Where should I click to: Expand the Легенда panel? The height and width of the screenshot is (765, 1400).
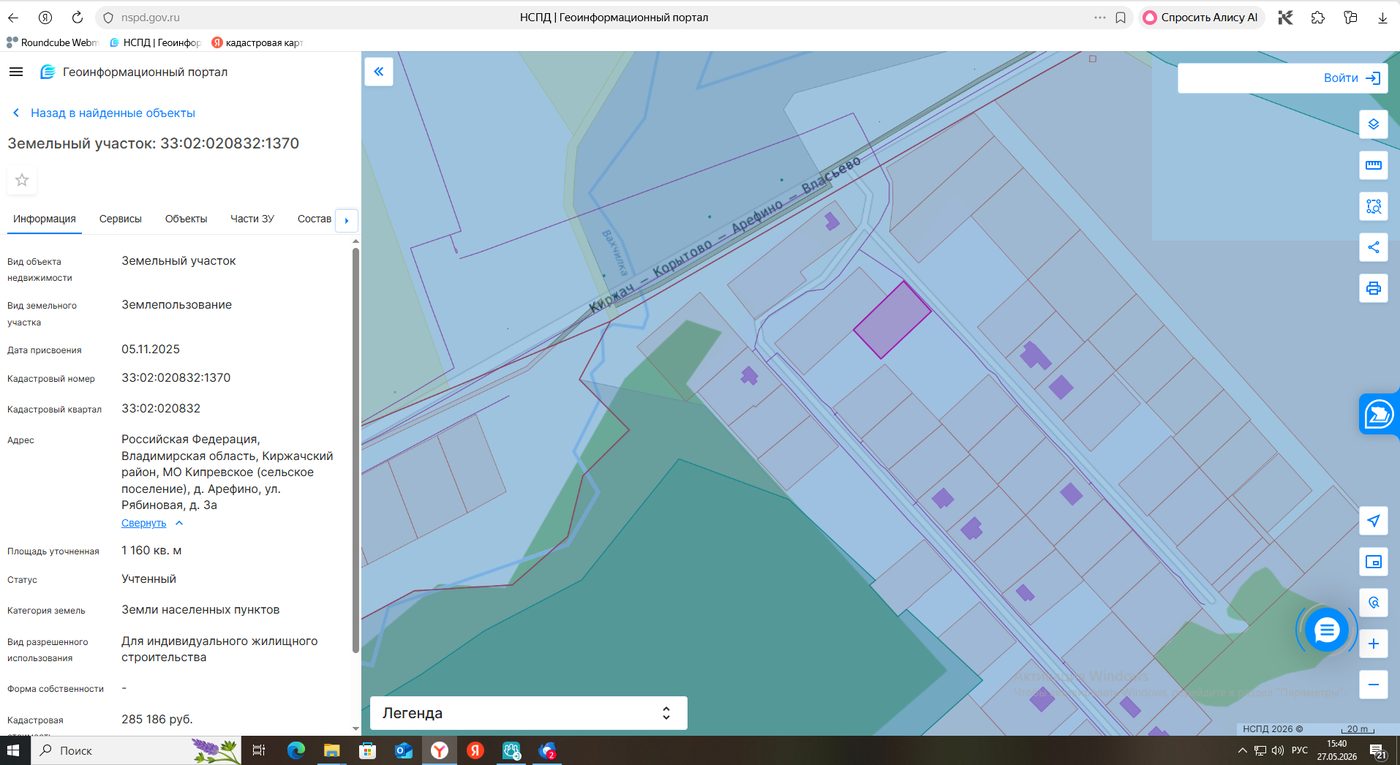[528, 713]
